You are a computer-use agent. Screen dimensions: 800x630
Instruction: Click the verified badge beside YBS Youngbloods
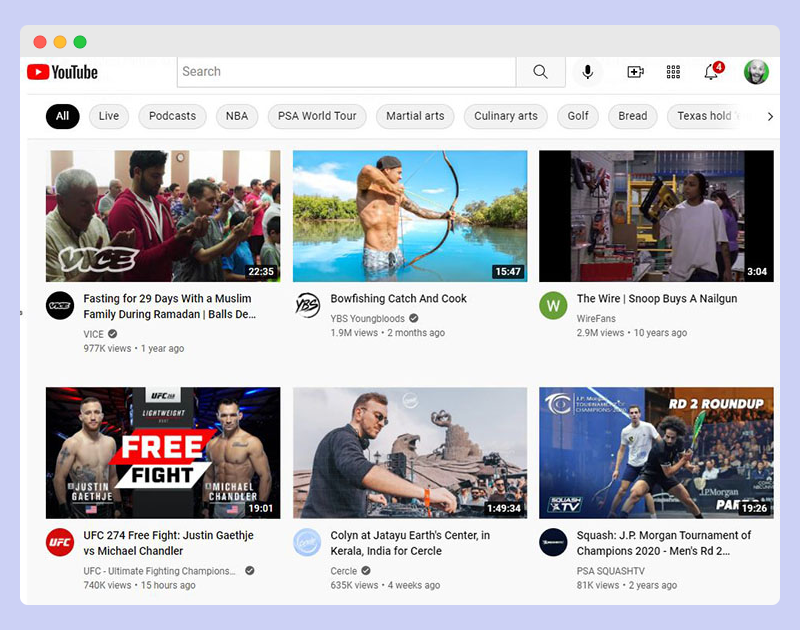coord(414,318)
